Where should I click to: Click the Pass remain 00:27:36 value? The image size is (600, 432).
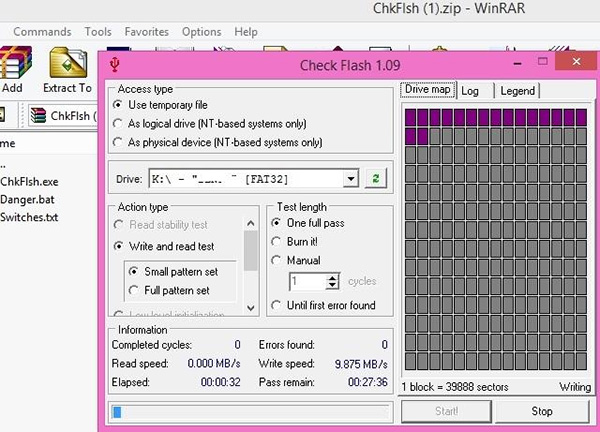368,382
